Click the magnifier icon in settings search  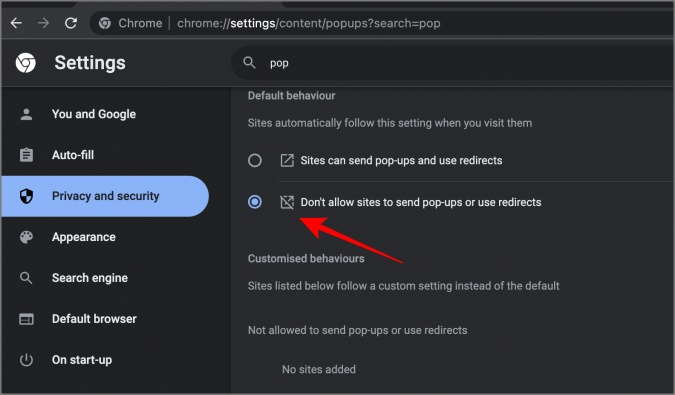click(x=249, y=63)
